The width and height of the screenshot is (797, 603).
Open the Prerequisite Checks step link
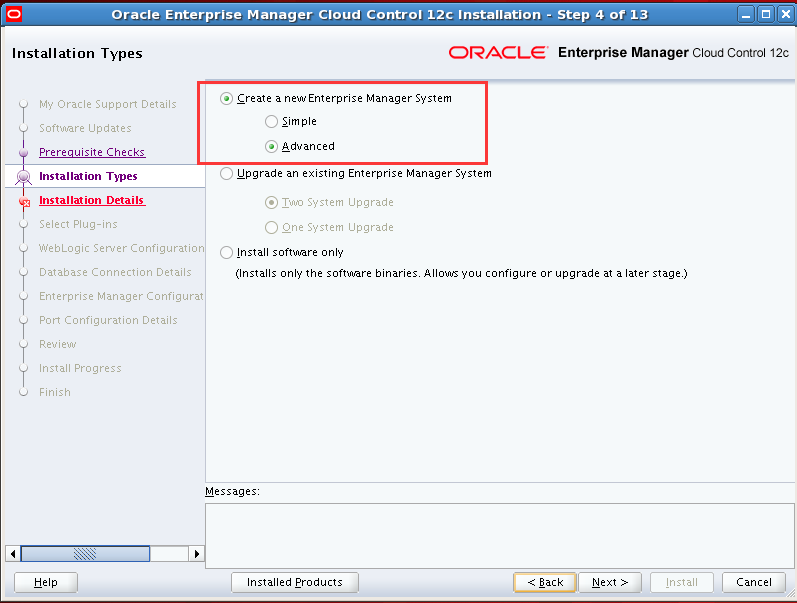pos(92,152)
